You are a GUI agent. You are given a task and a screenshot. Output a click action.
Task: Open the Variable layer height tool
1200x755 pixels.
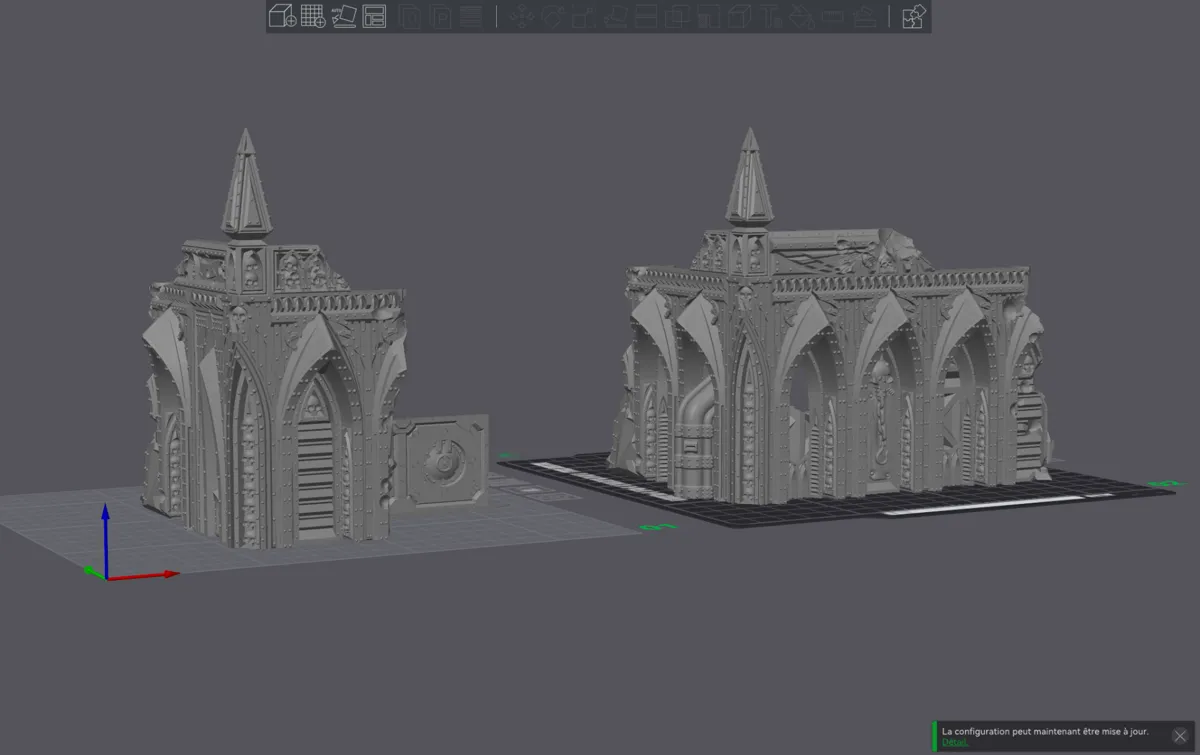point(471,16)
